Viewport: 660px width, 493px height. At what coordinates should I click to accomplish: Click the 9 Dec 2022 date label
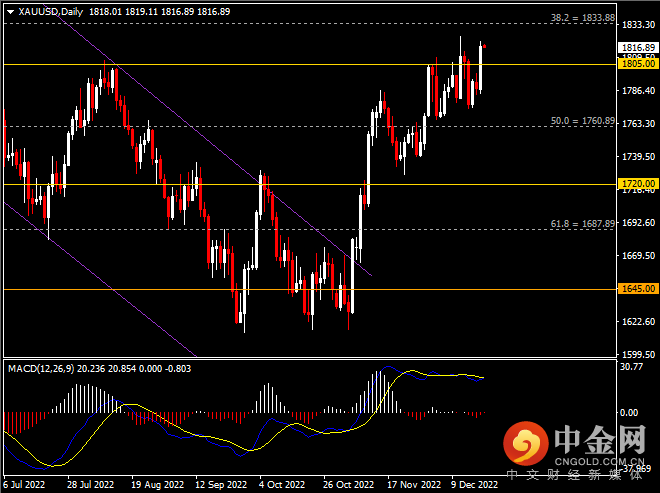(x=474, y=484)
